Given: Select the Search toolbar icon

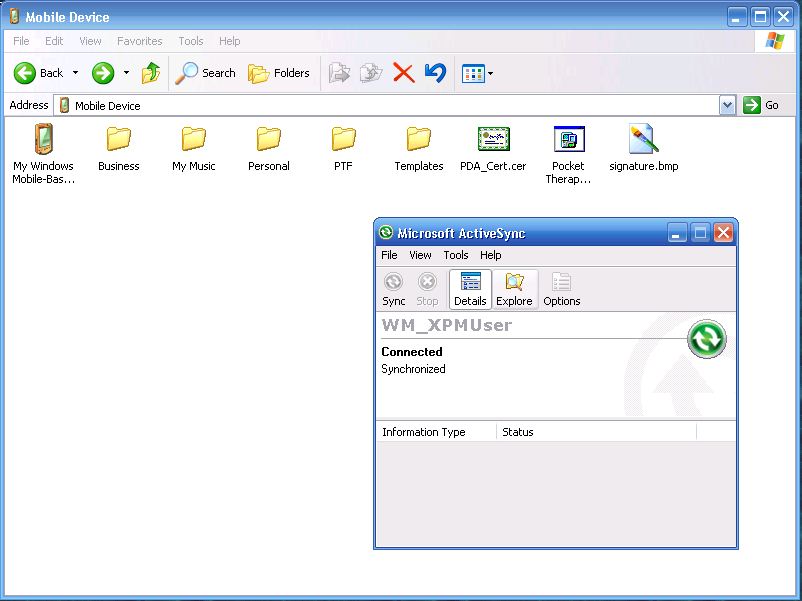Looking at the screenshot, I should click(x=205, y=72).
